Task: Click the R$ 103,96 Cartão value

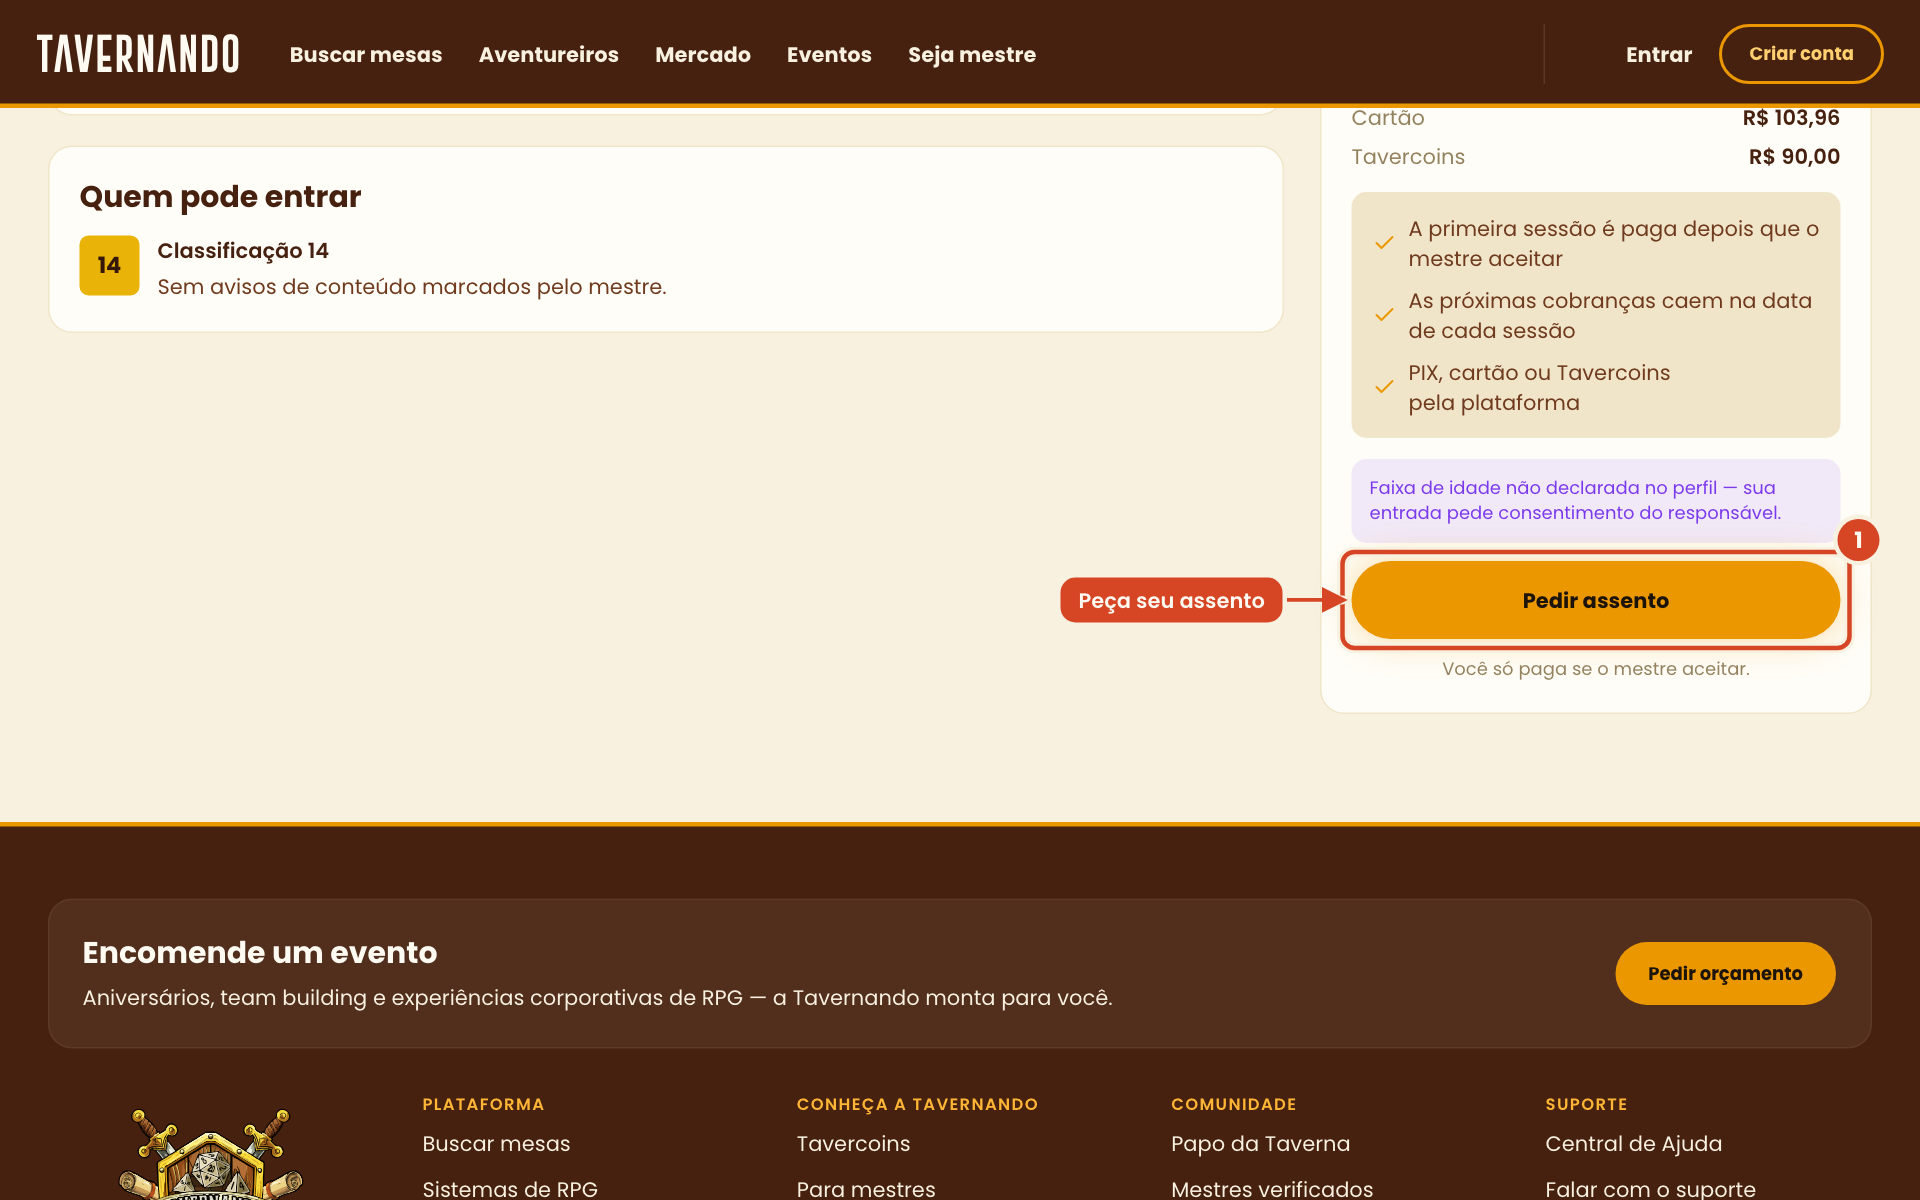Action: [1791, 118]
